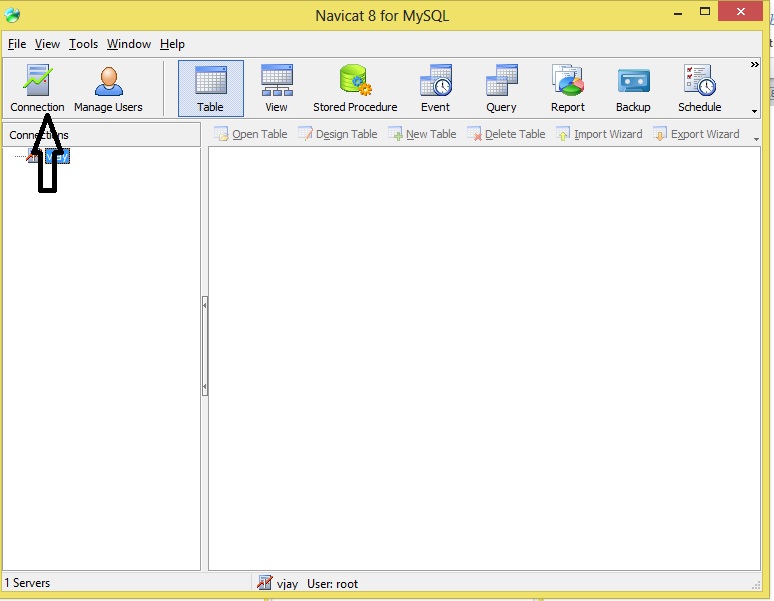The height and width of the screenshot is (601, 774).
Task: Close the Navicat window
Action: click(x=740, y=11)
